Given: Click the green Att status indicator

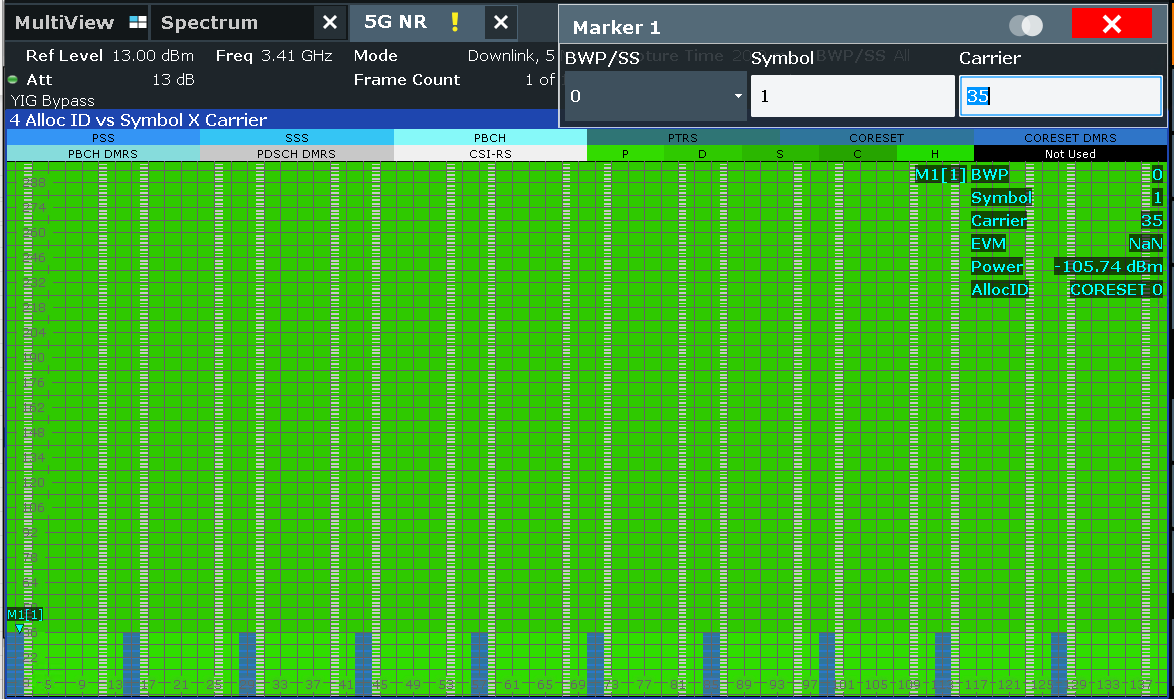Looking at the screenshot, I should (13, 79).
